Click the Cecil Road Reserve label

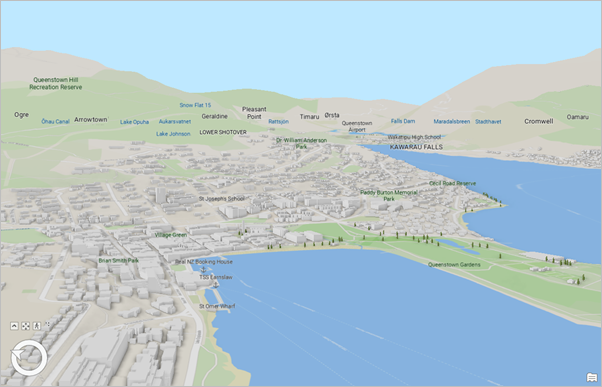click(452, 183)
